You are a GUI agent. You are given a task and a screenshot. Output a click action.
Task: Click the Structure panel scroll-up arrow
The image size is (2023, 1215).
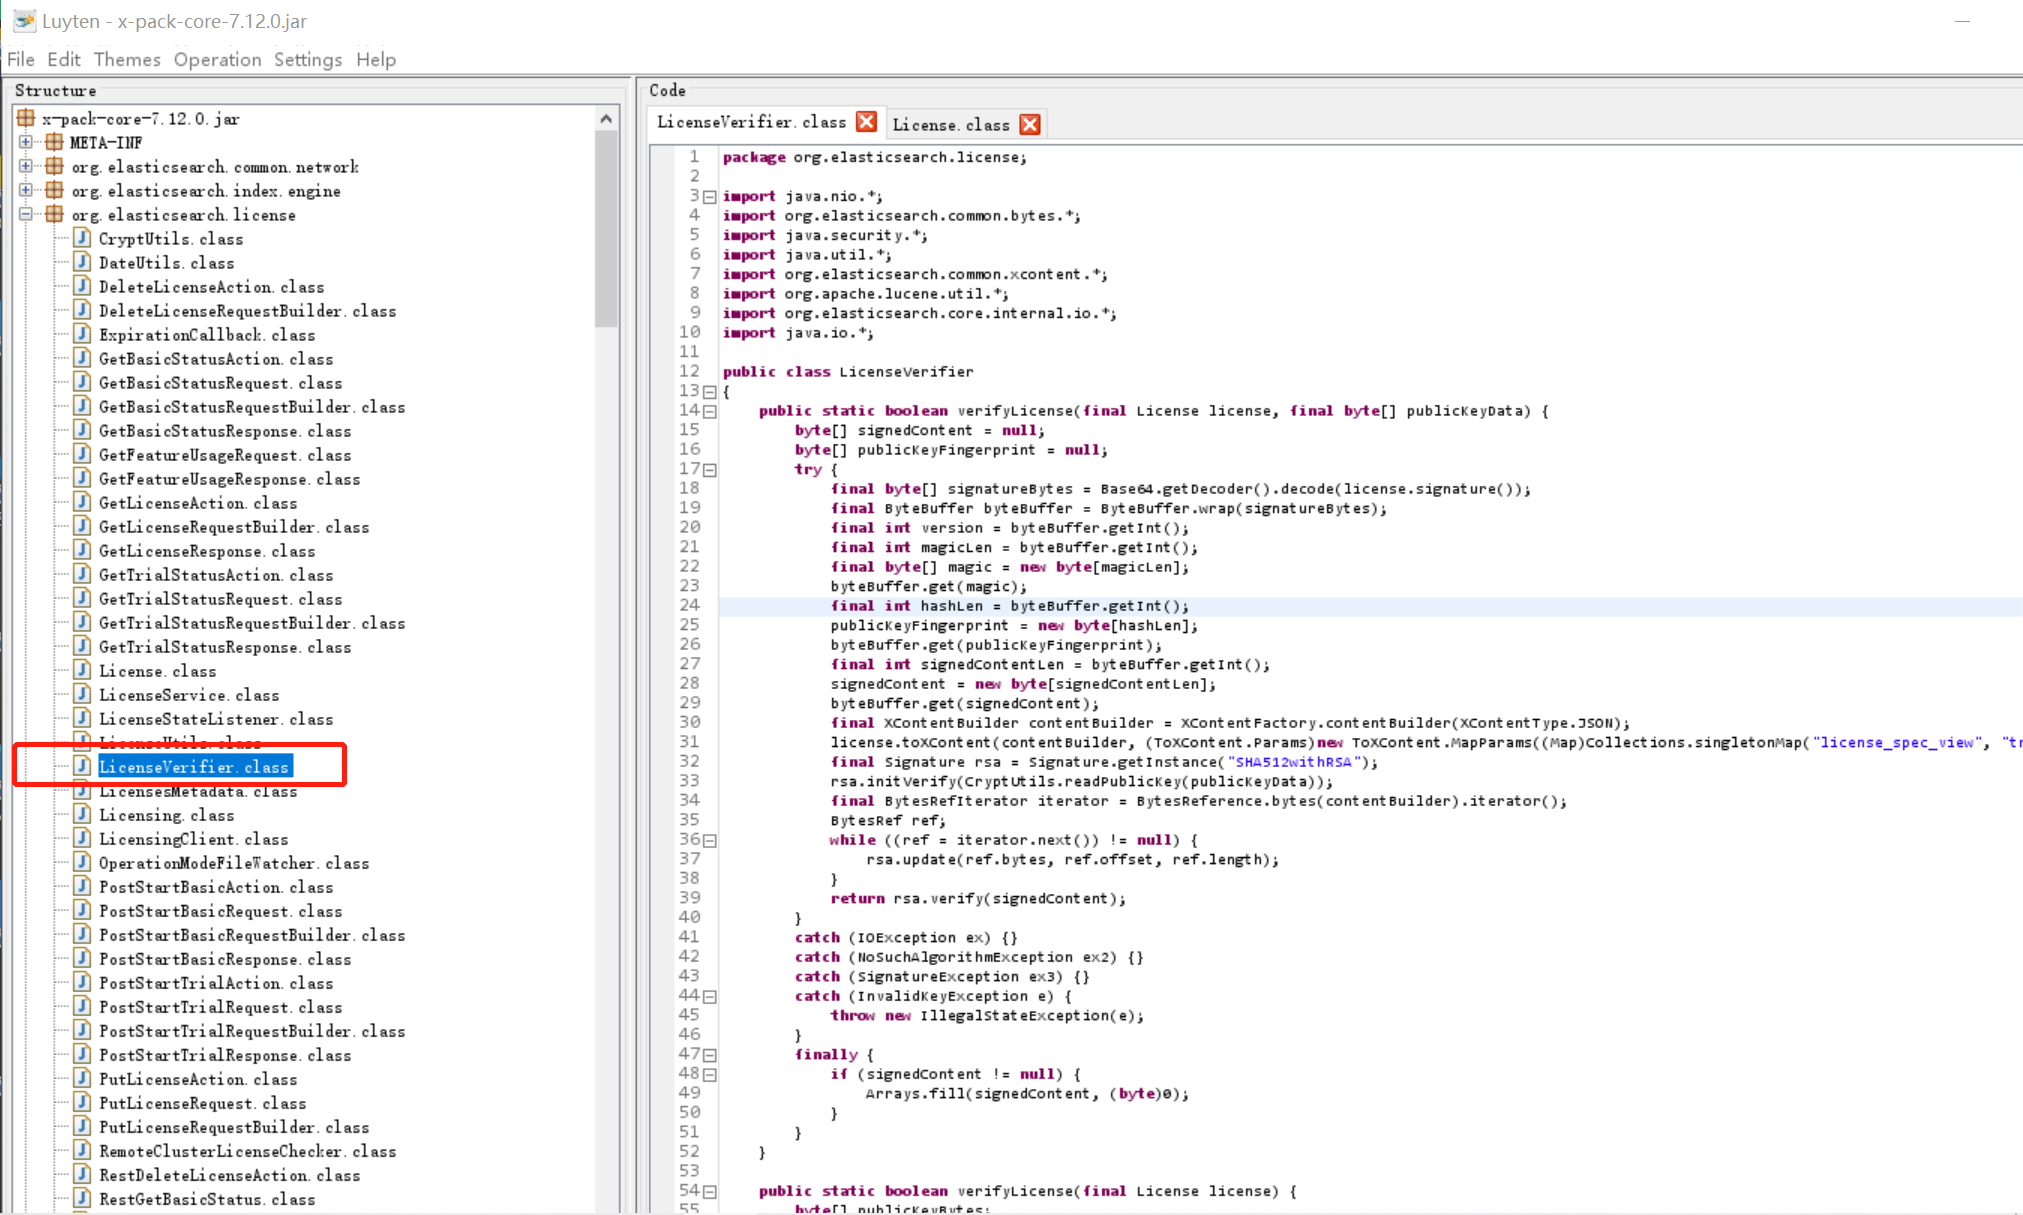(606, 118)
